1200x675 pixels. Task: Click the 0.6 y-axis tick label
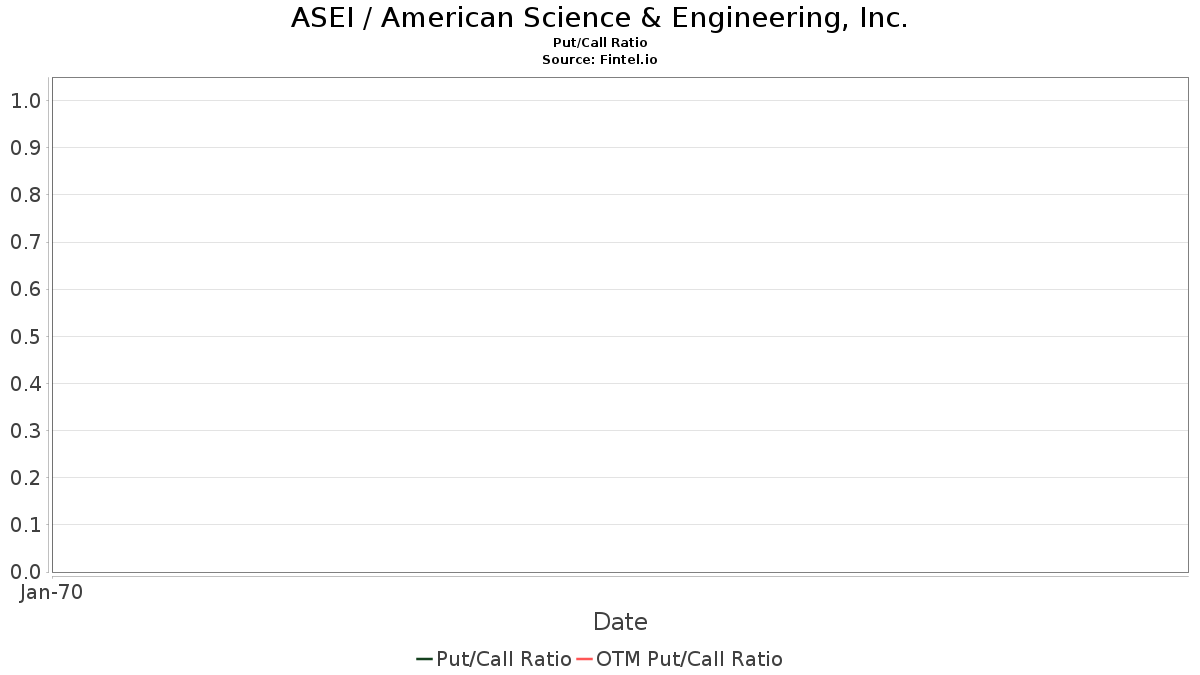(25, 289)
